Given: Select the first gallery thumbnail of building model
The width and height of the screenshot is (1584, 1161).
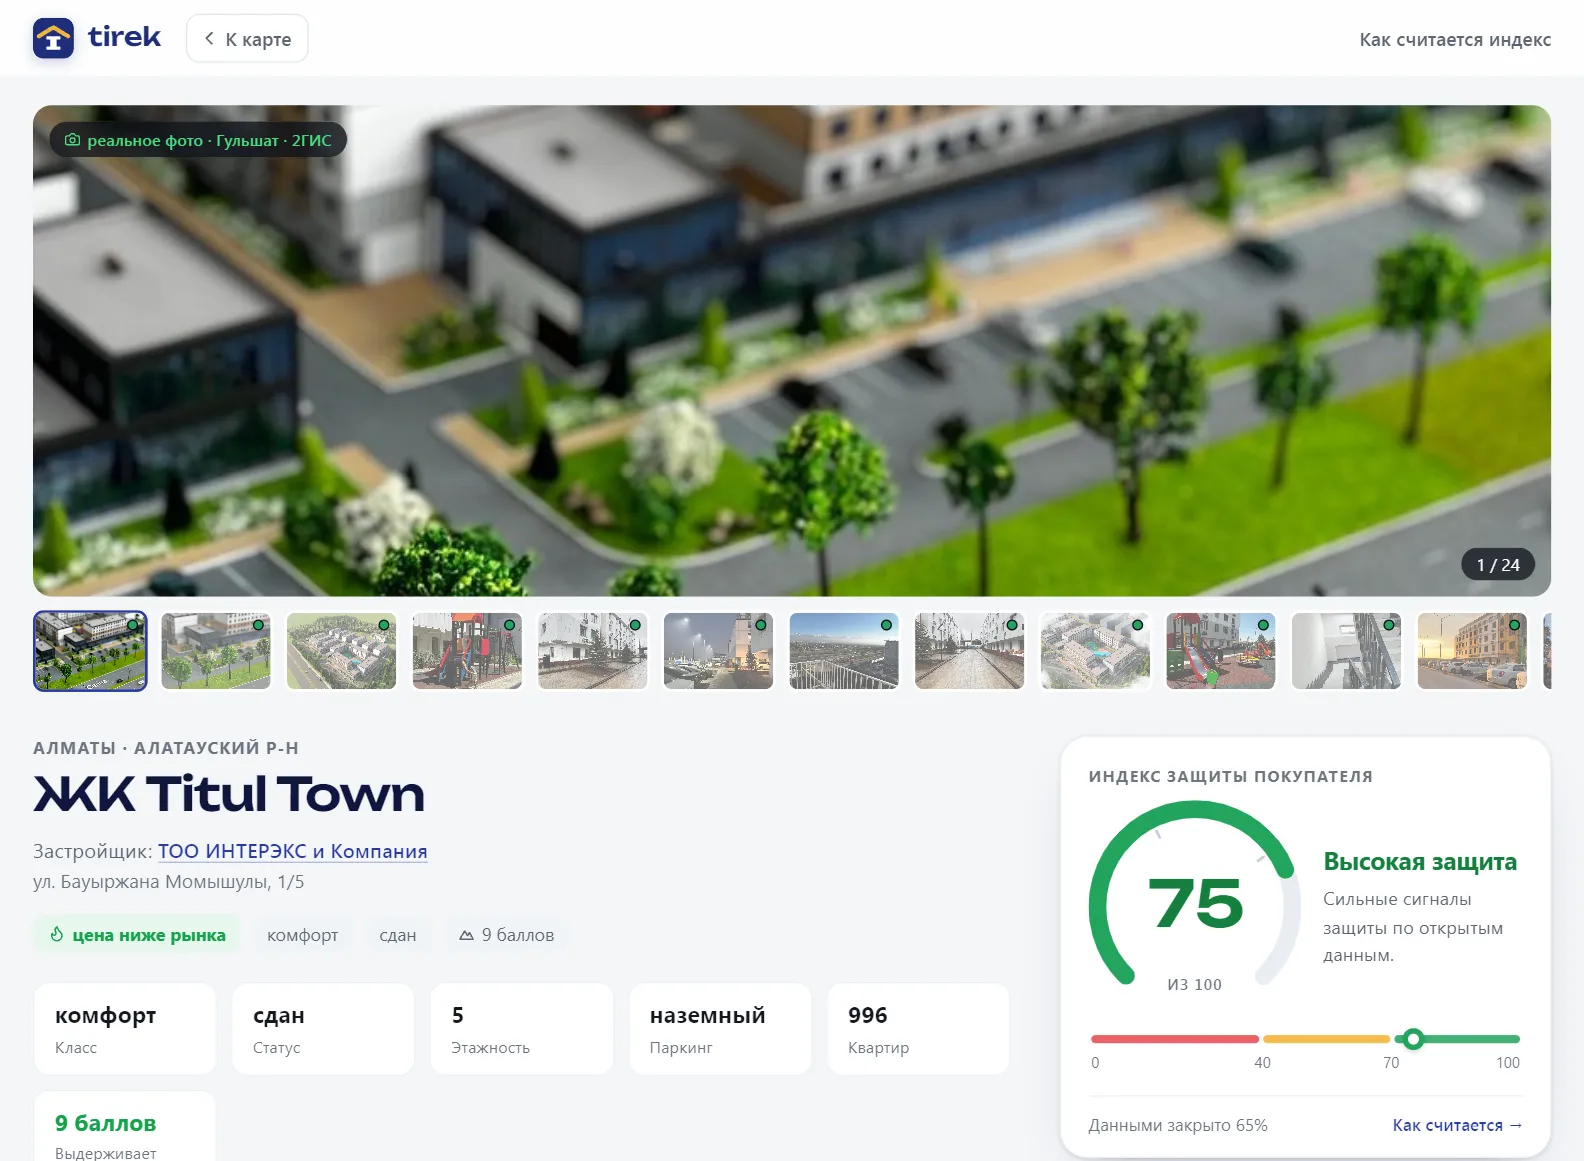Looking at the screenshot, I should coord(90,651).
